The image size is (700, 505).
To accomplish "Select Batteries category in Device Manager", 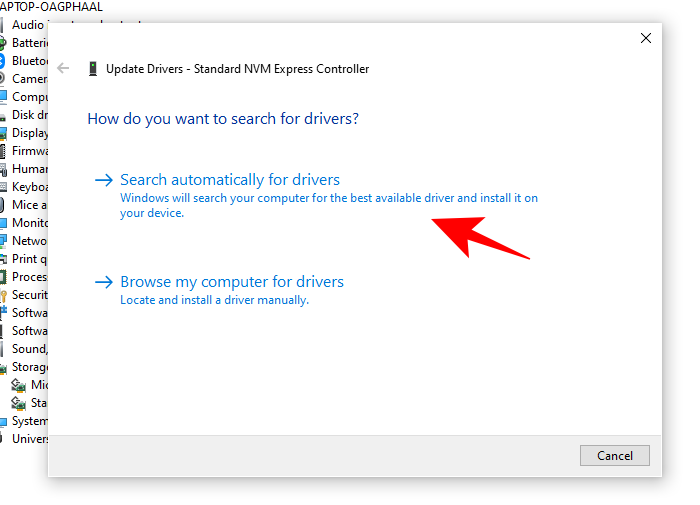I will 30,43.
